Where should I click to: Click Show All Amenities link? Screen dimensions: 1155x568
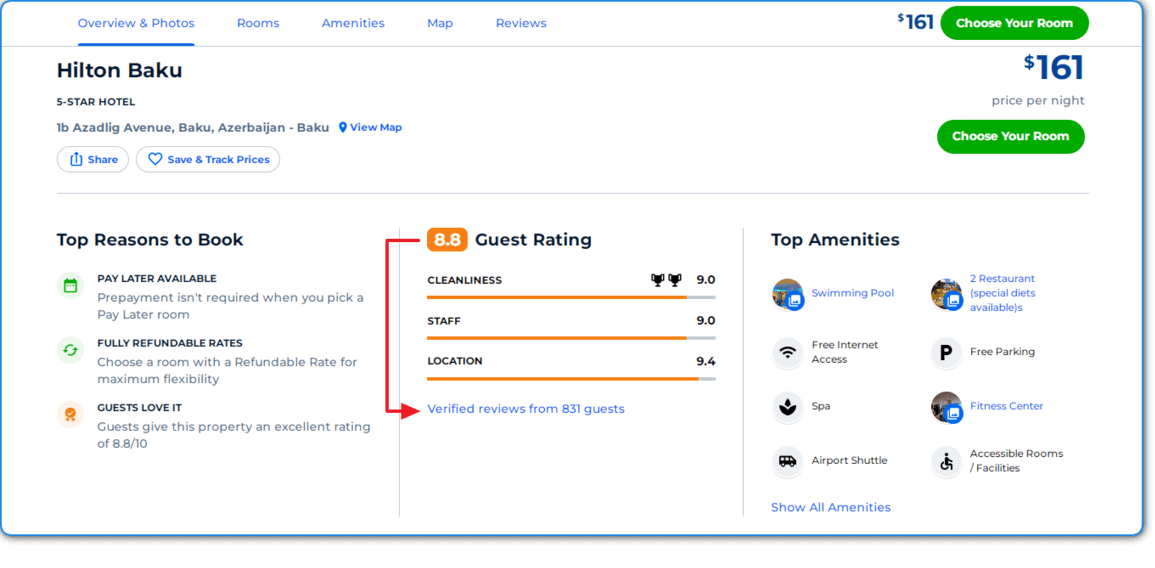tap(831, 508)
